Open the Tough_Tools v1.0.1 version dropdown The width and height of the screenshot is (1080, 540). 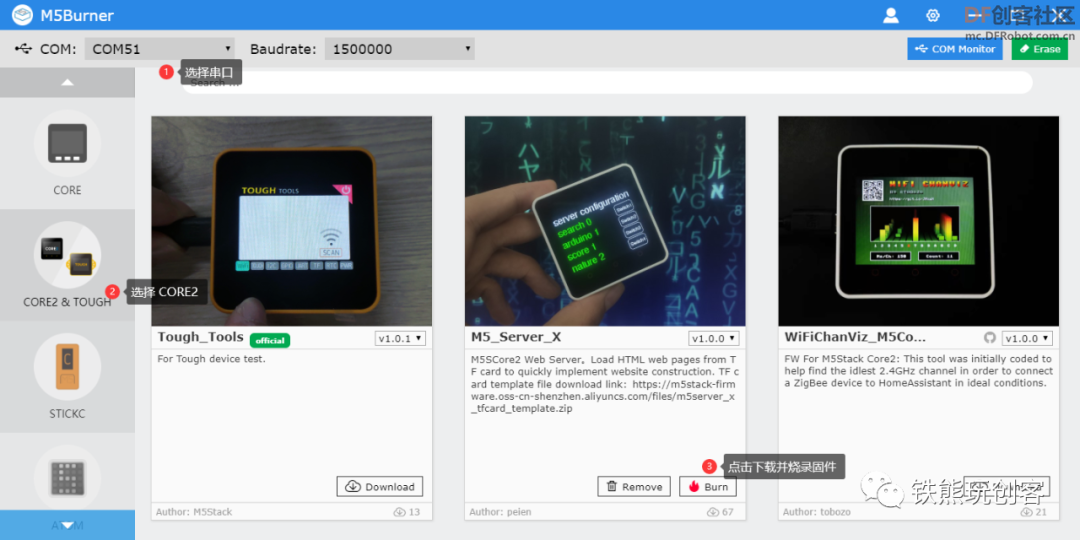[x=400, y=338]
